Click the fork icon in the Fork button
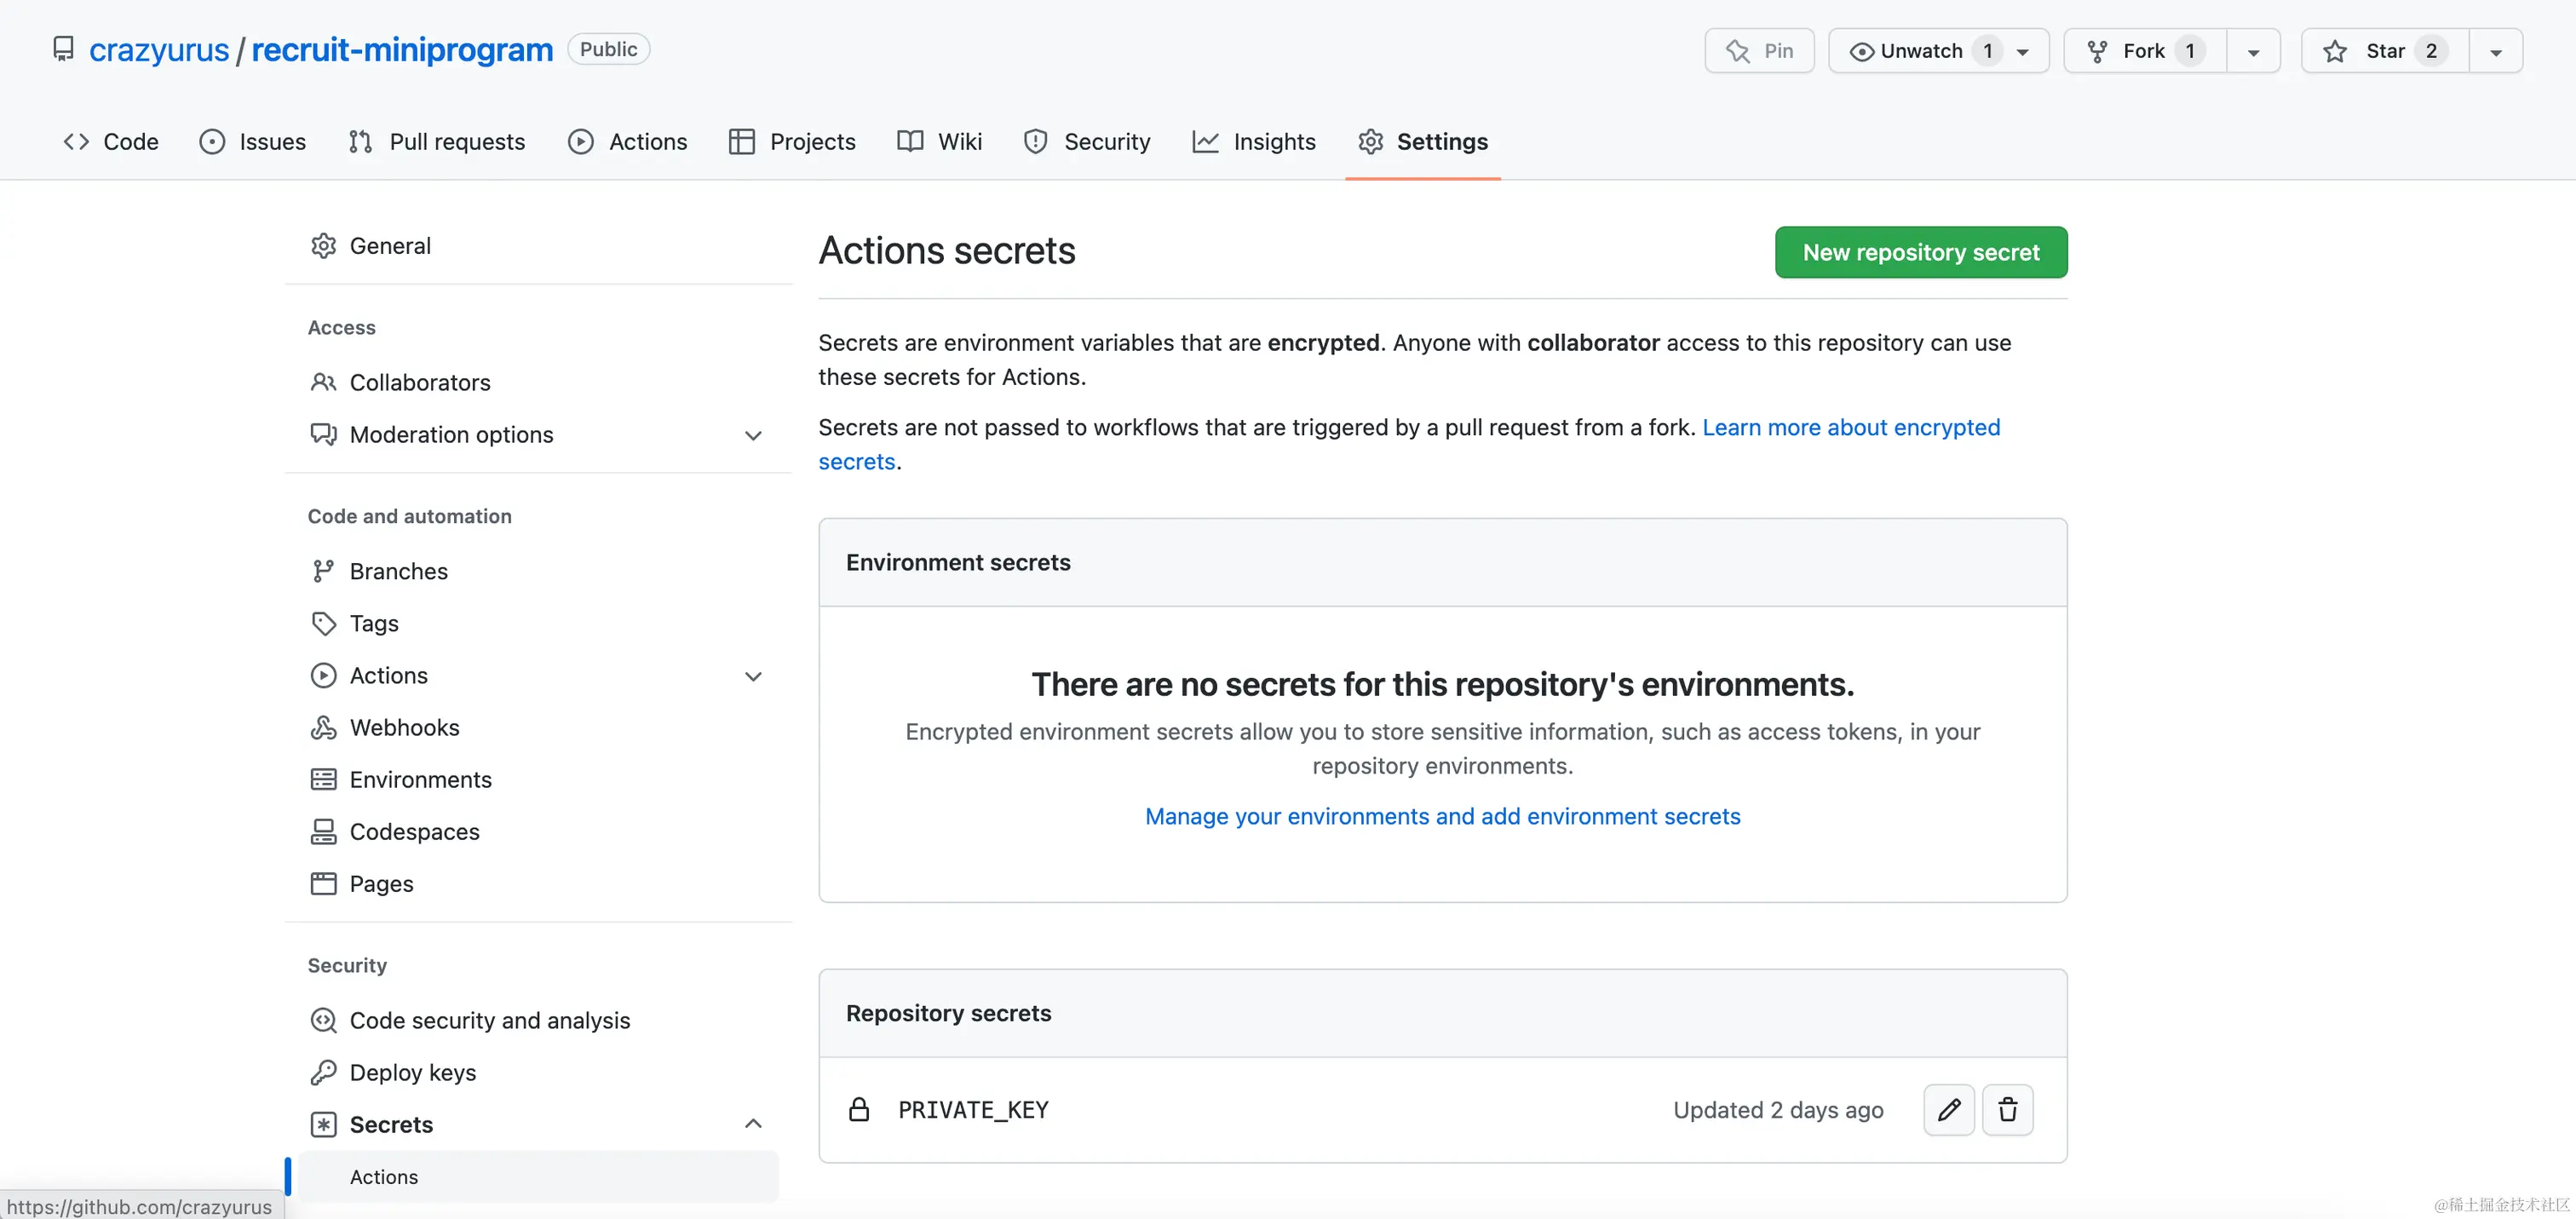The width and height of the screenshot is (2576, 1219). [2097, 51]
